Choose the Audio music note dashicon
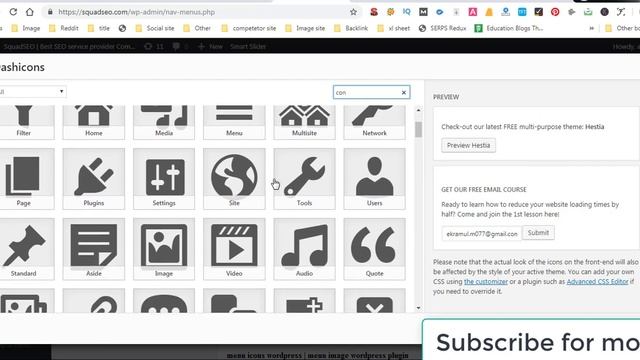The image size is (640, 360). (304, 249)
